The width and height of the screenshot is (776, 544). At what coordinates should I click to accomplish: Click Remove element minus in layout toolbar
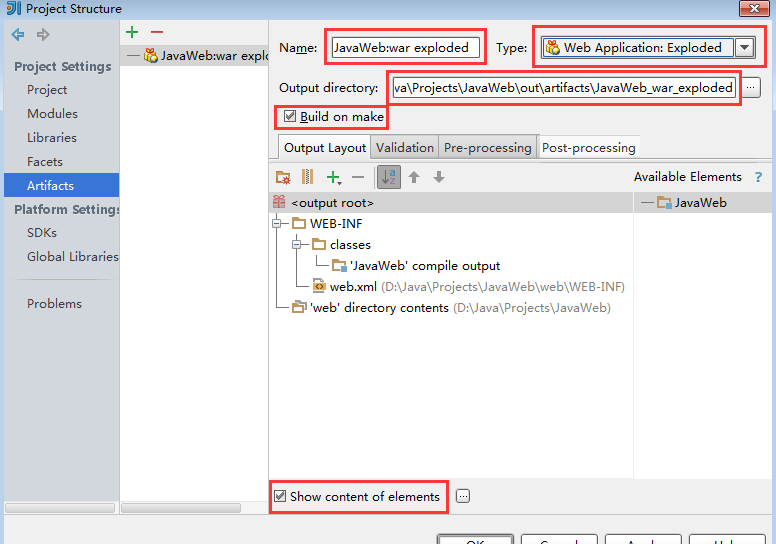(x=358, y=177)
